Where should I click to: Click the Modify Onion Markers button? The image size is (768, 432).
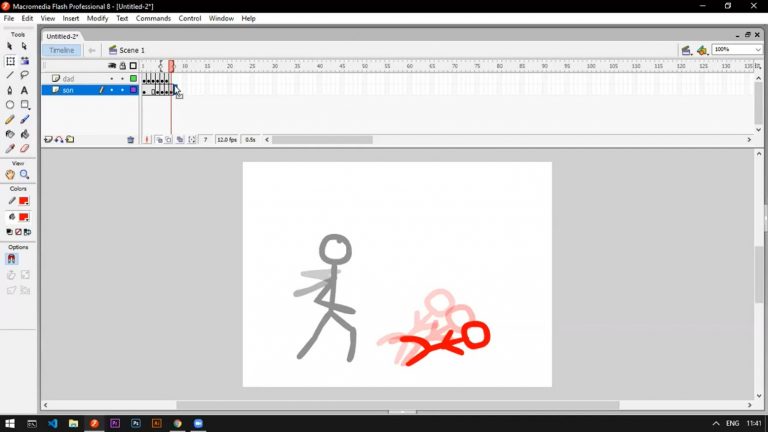tap(192, 140)
